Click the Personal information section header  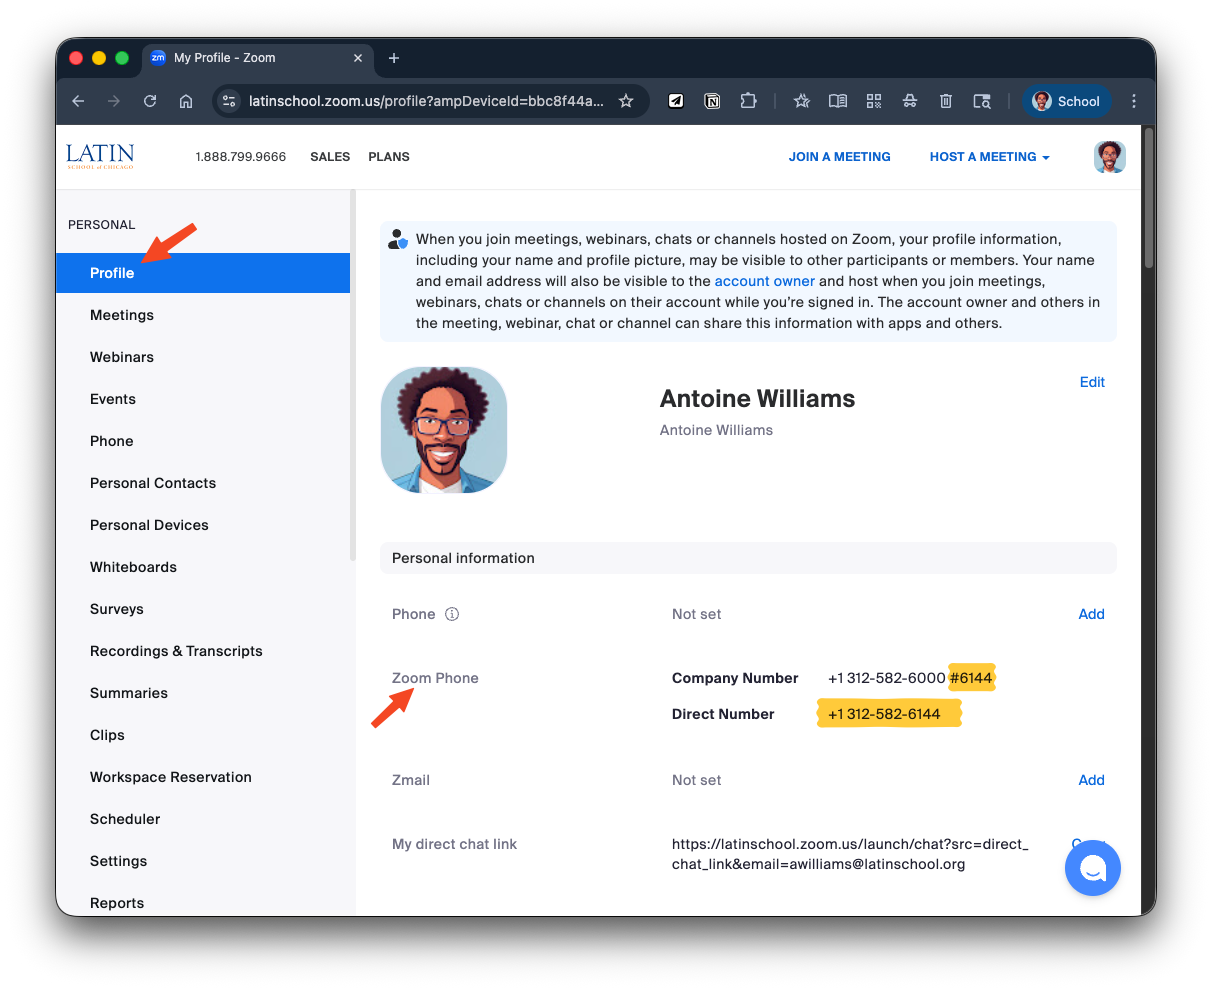pyautogui.click(x=748, y=558)
